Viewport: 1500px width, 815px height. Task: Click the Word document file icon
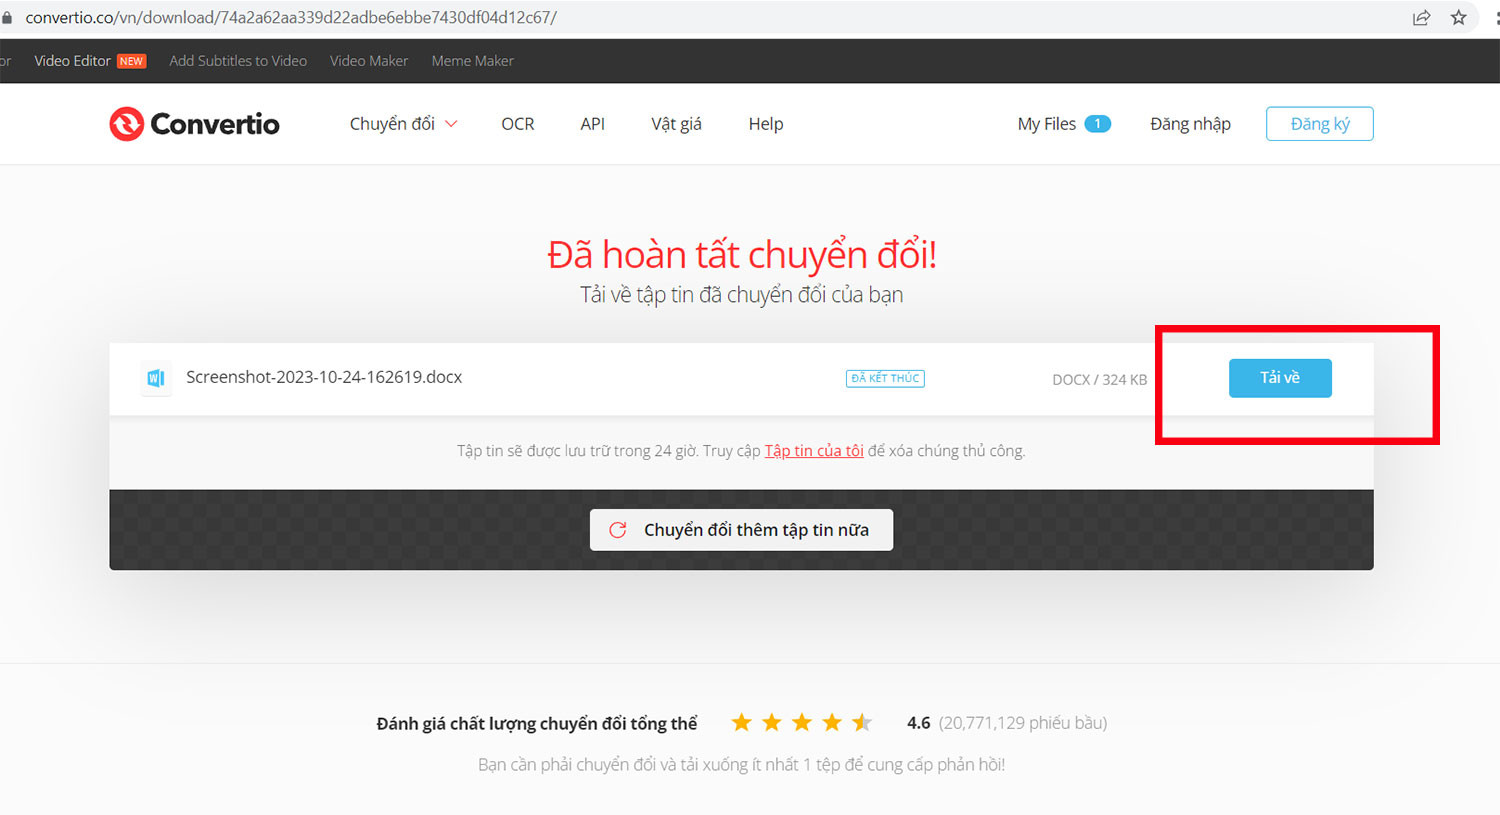coord(155,378)
